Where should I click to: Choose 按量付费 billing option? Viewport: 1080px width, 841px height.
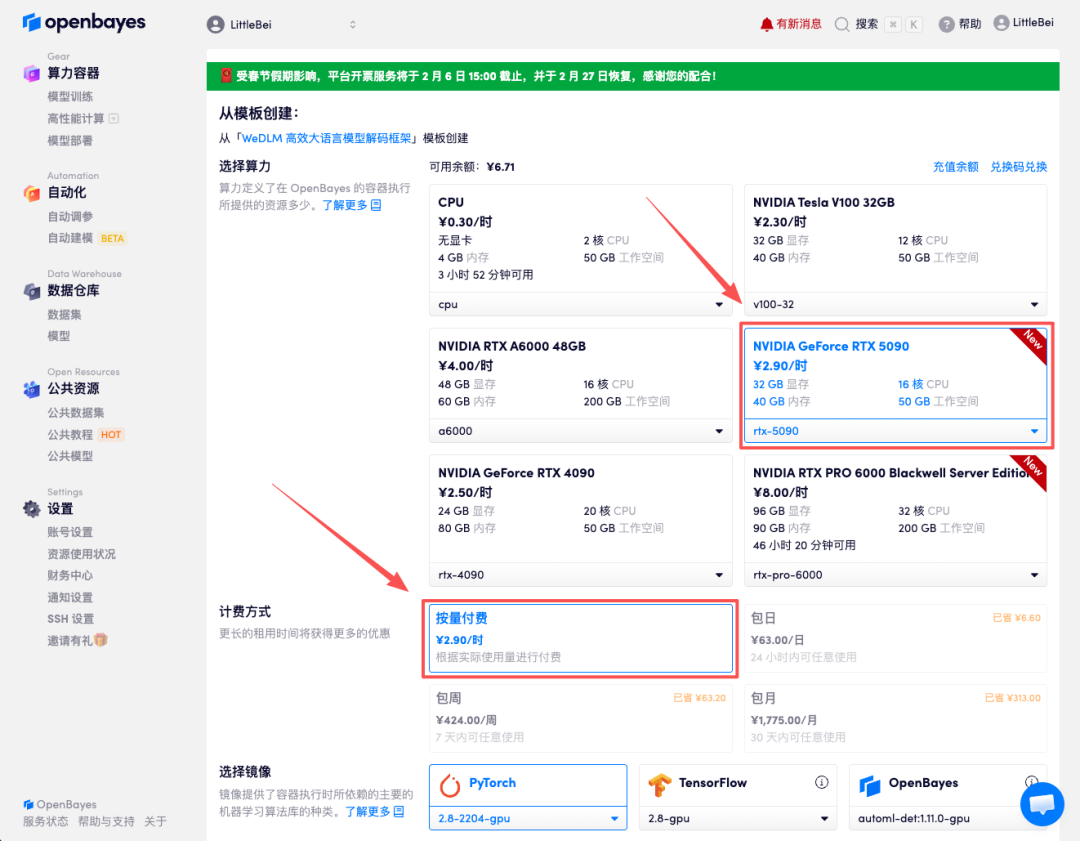pyautogui.click(x=581, y=638)
